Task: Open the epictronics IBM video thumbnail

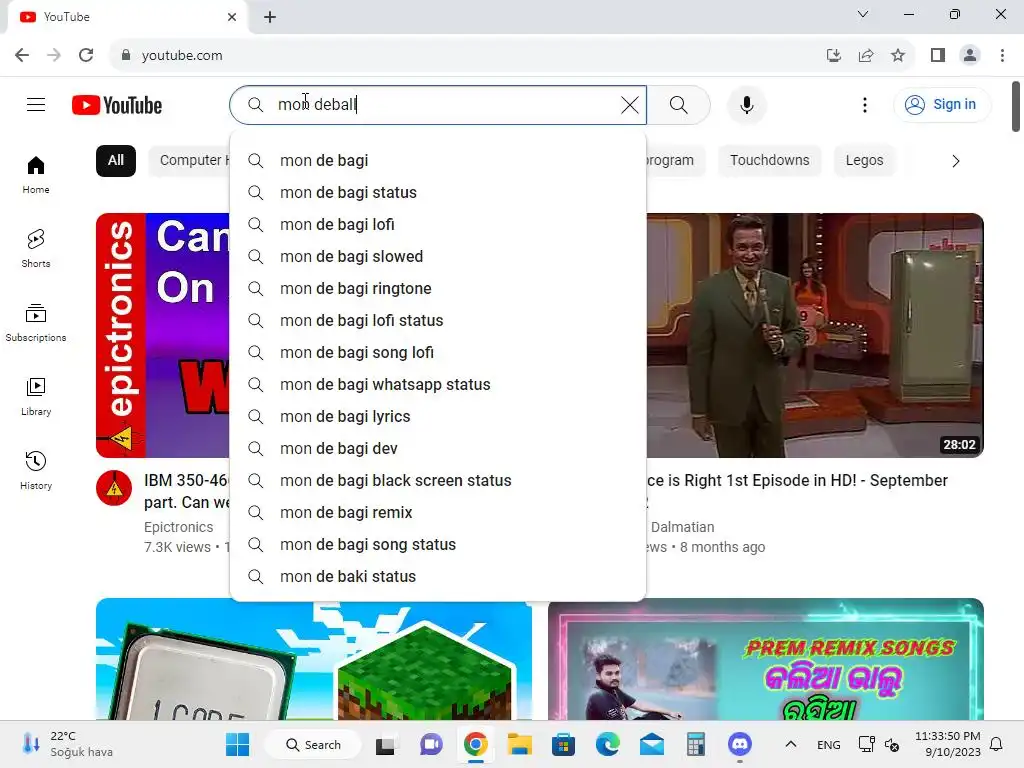Action: click(163, 335)
